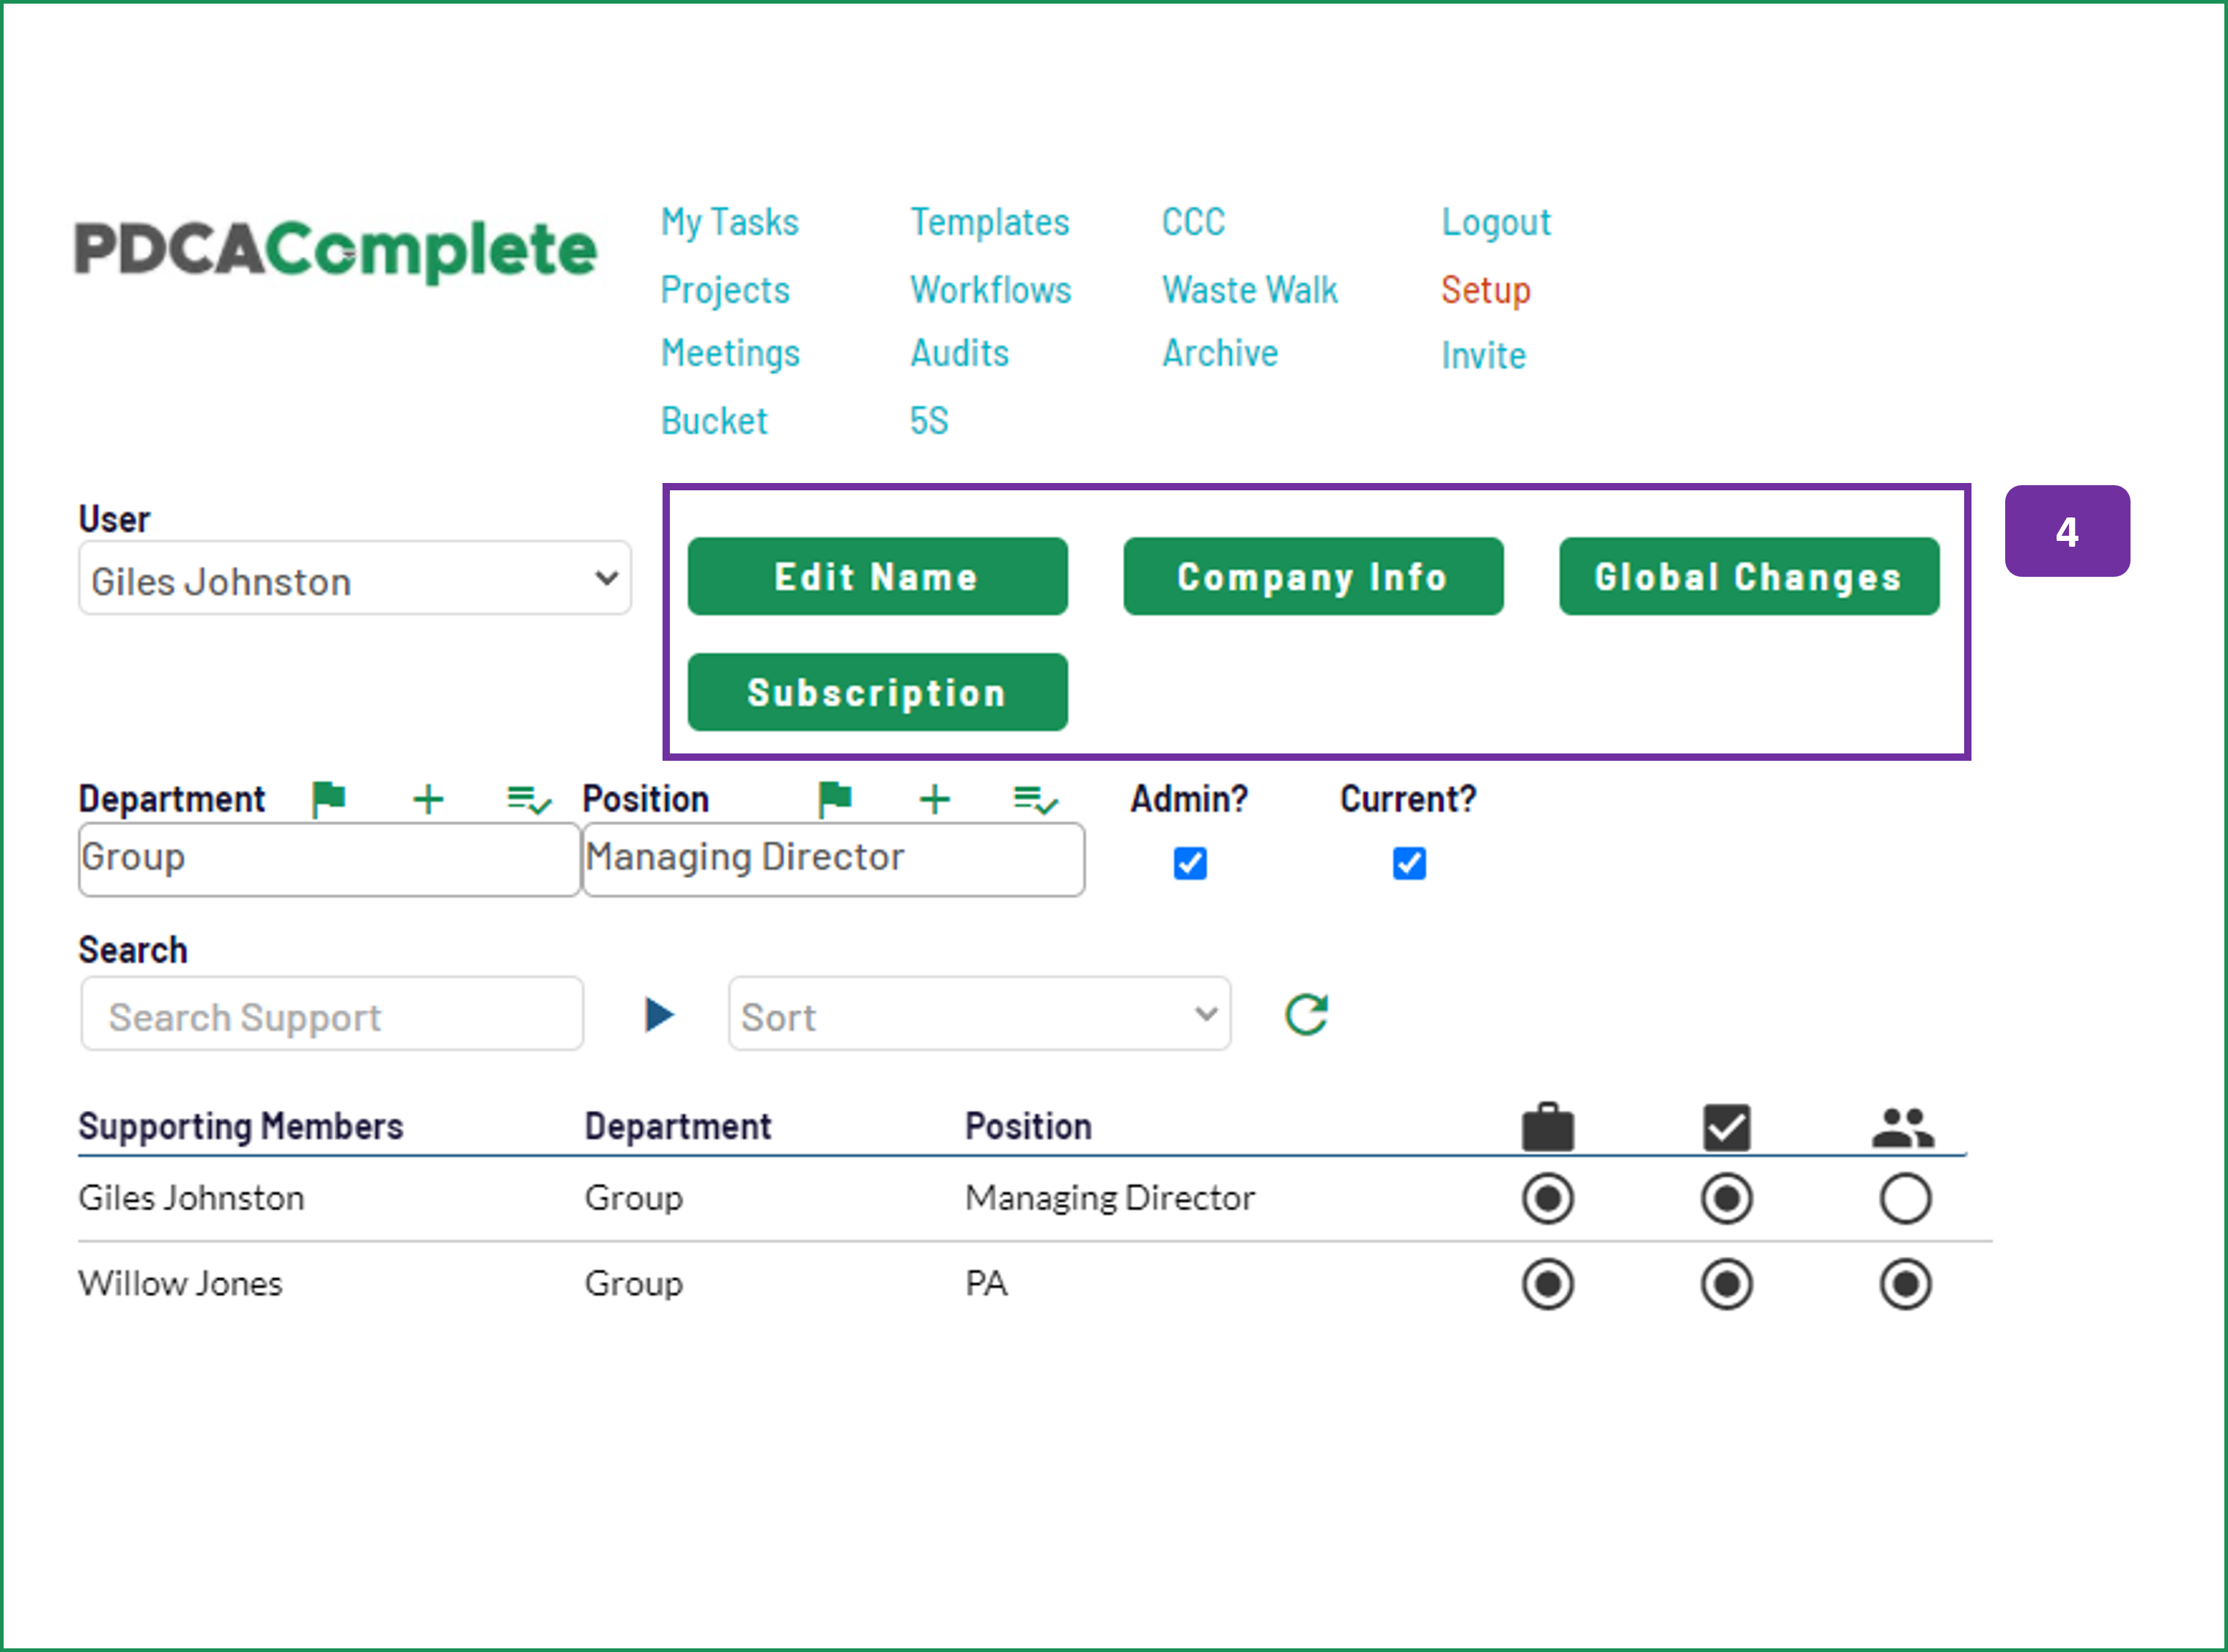The height and width of the screenshot is (1652, 2228).
Task: Toggle the Current? checkbox
Action: pos(1409,862)
